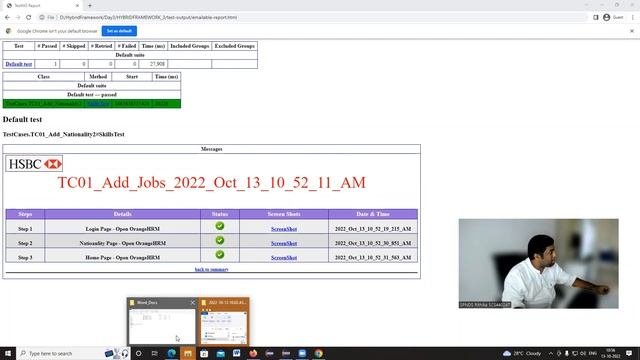The height and width of the screenshot is (360, 640).
Task: Click the back to summary link
Action: [x=211, y=269]
